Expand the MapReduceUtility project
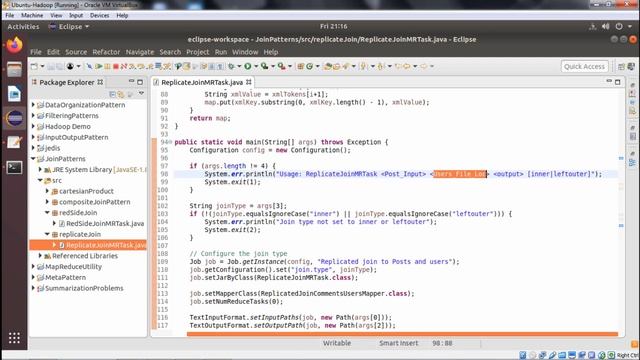This screenshot has height=360, width=640. click(x=33, y=267)
